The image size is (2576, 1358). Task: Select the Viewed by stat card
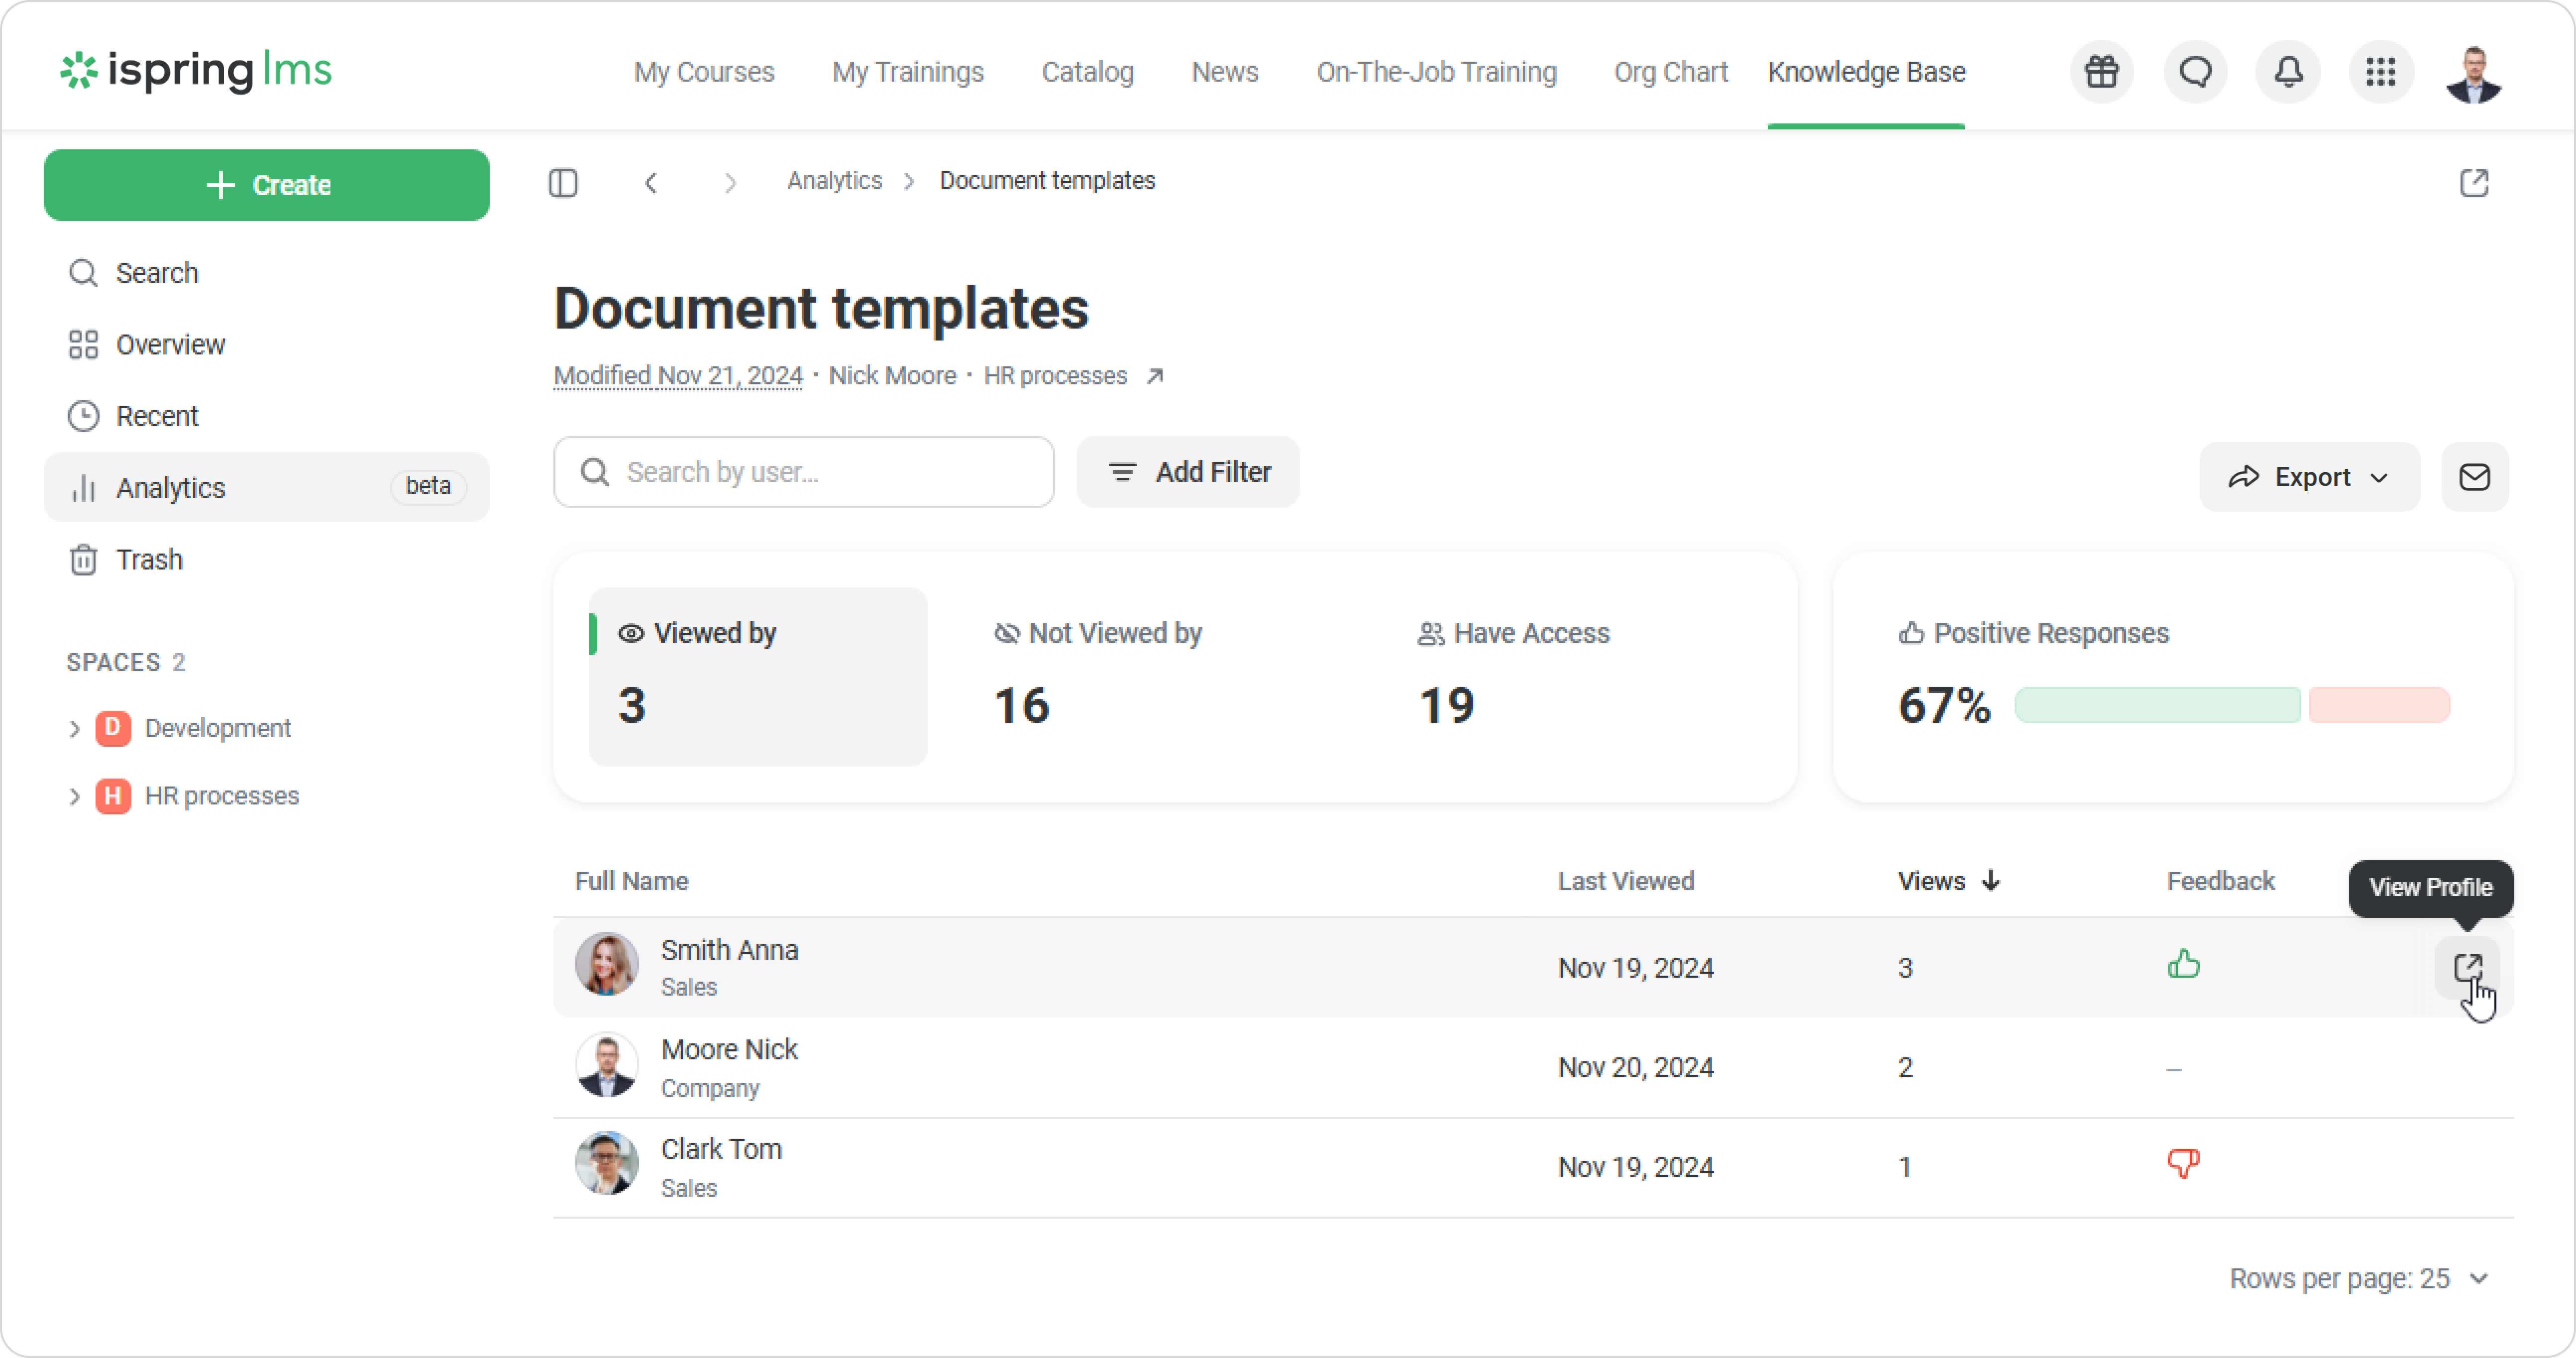coord(757,676)
